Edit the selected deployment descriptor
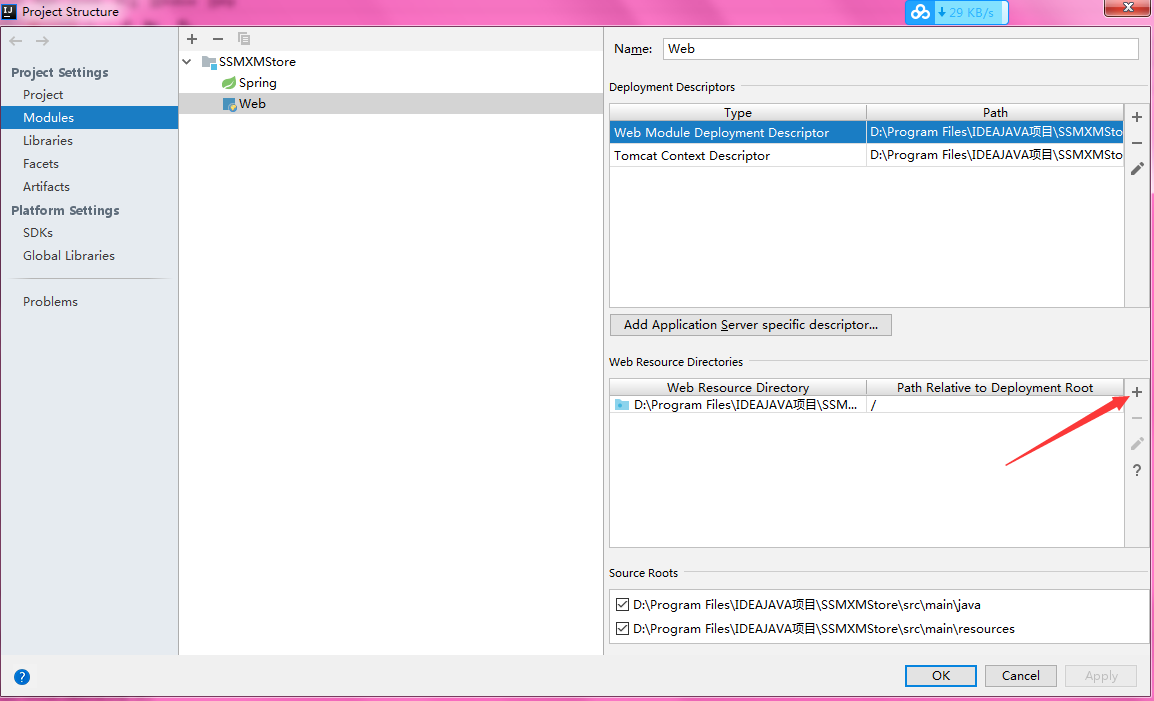This screenshot has height=701, width=1154. pyautogui.click(x=1137, y=169)
